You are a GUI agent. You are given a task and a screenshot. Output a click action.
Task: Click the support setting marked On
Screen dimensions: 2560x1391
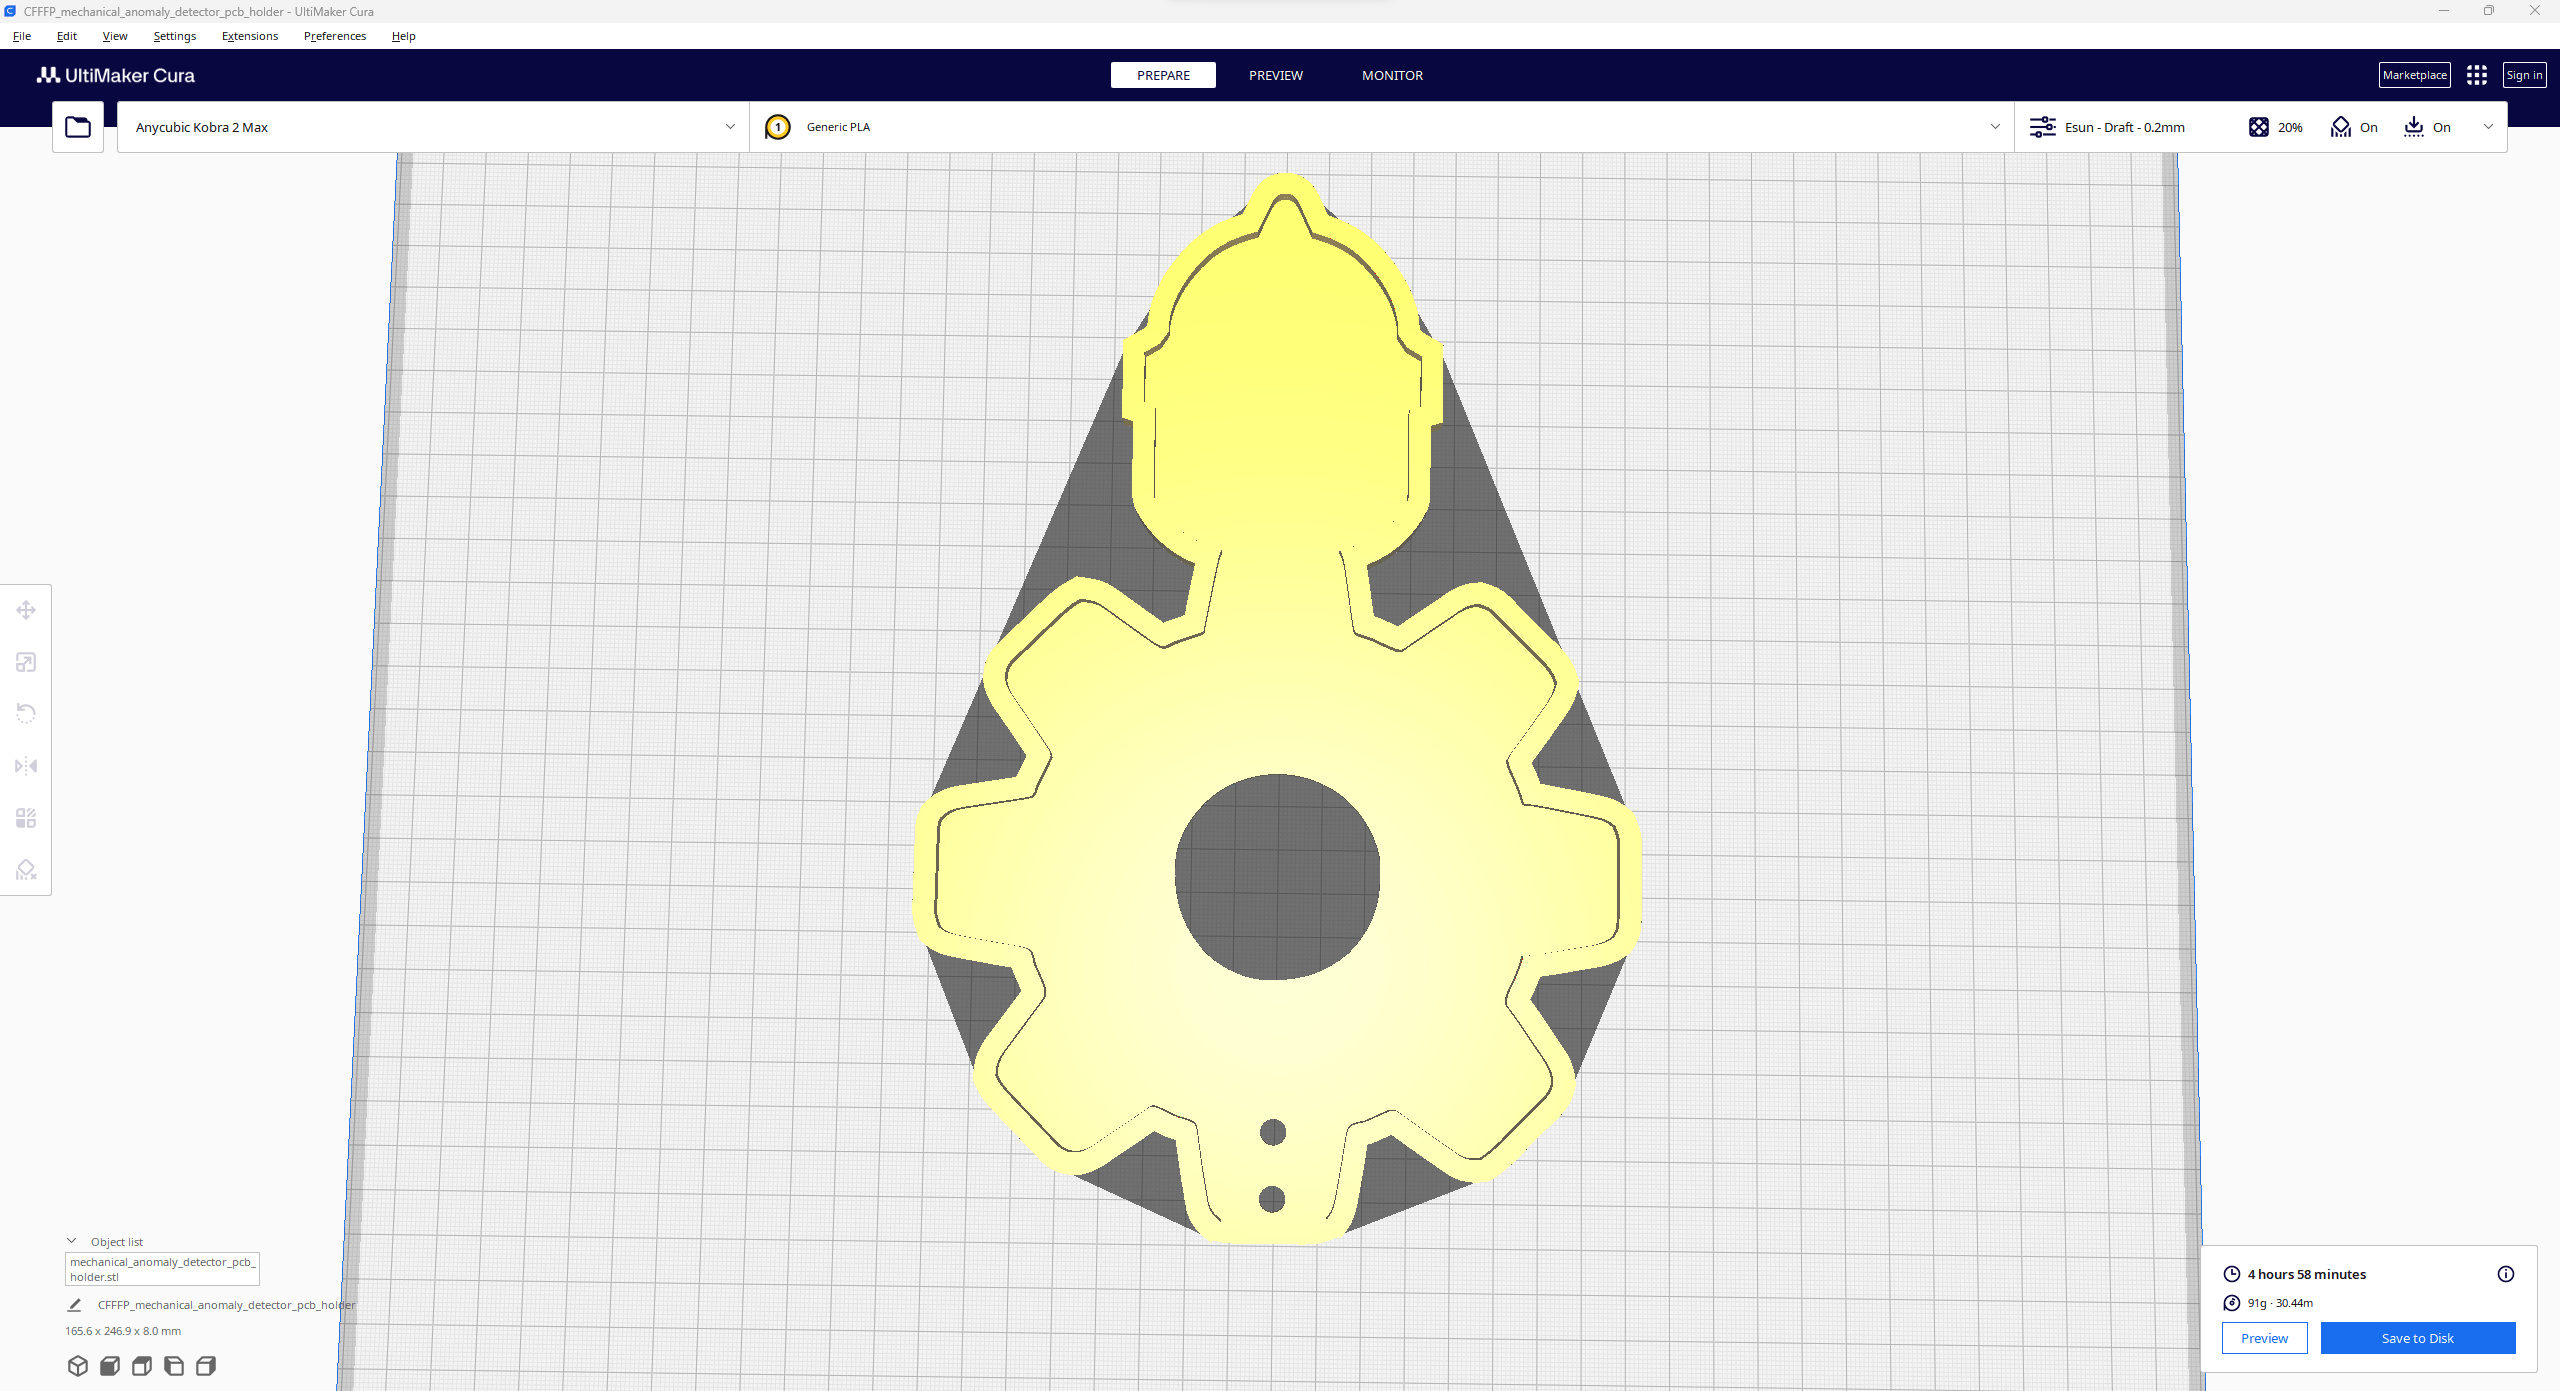pyautogui.click(x=2354, y=127)
